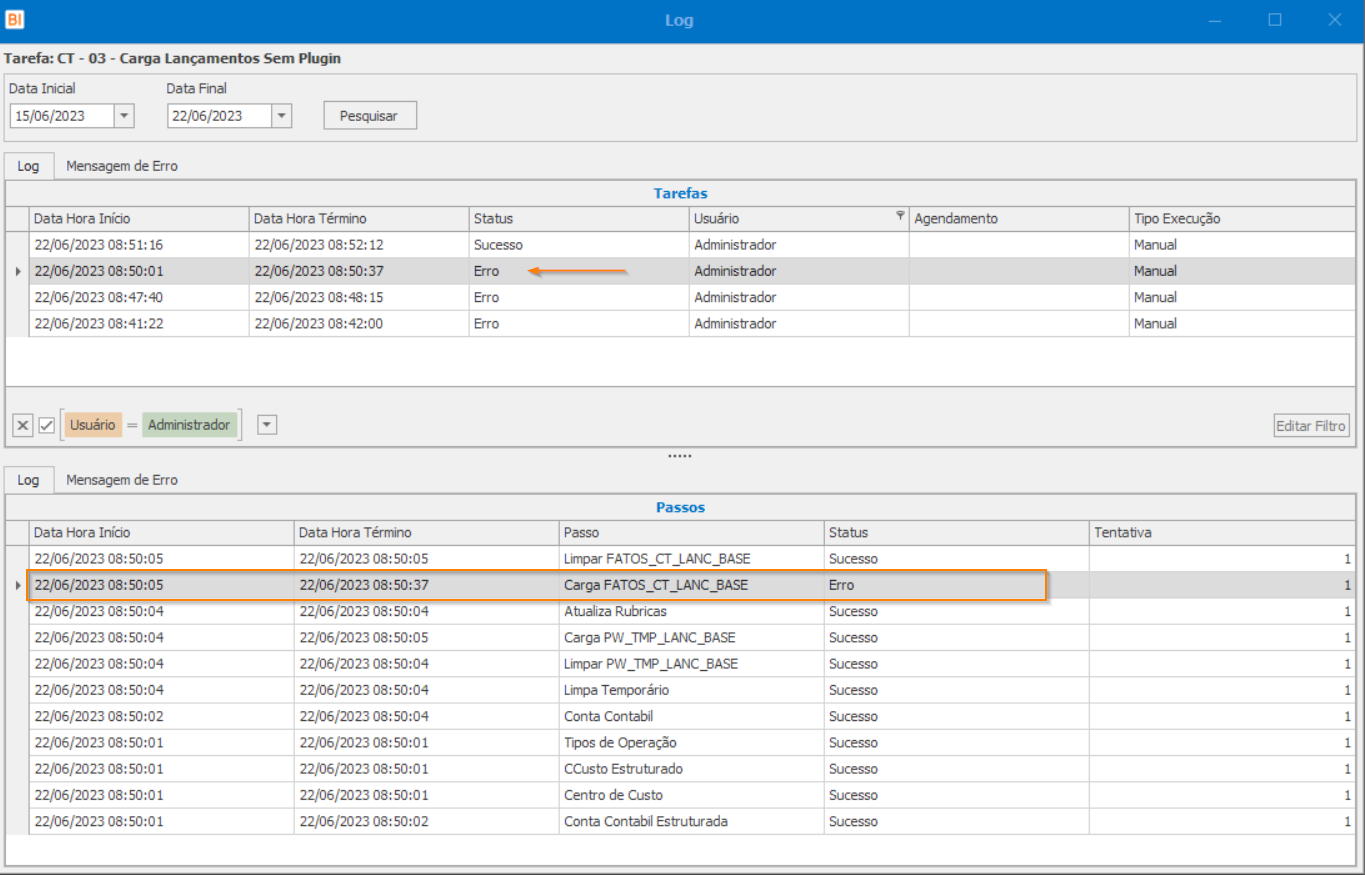The image size is (1365, 875).
Task: Click the green Administrador filter value tag
Action: [x=189, y=425]
